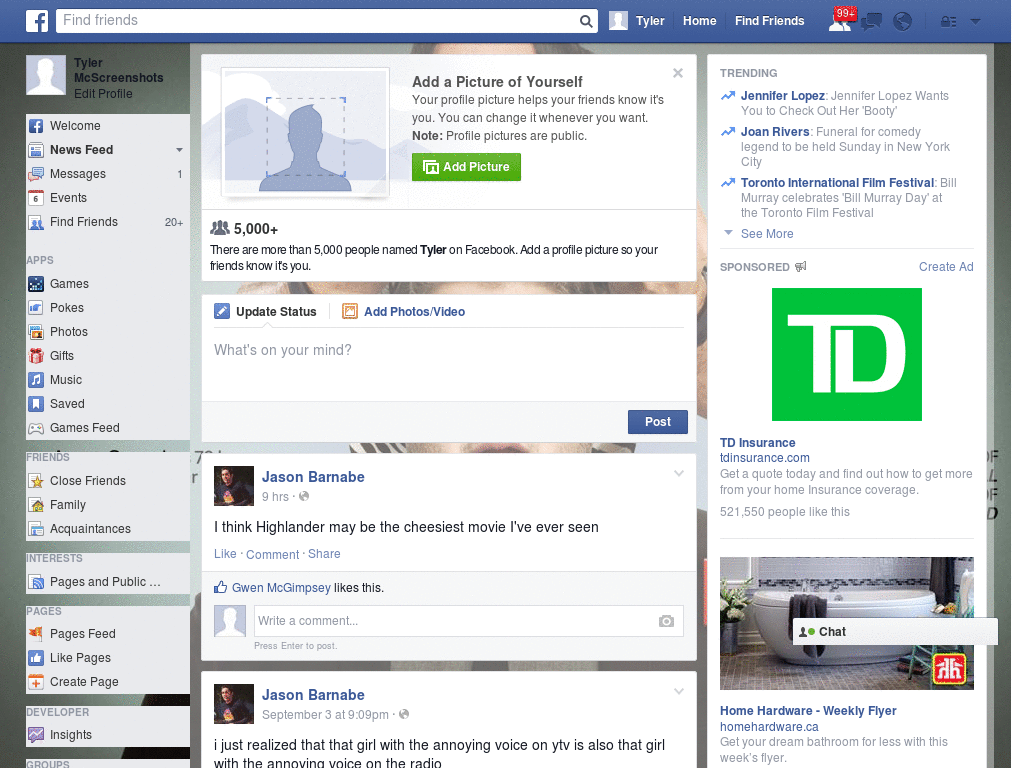Dismiss the Add a Picture card
Viewport: 1024px width, 768px height.
point(678,73)
